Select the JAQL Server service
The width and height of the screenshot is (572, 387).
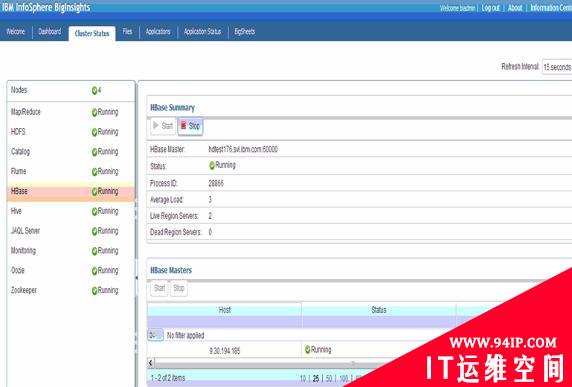(x=71, y=231)
